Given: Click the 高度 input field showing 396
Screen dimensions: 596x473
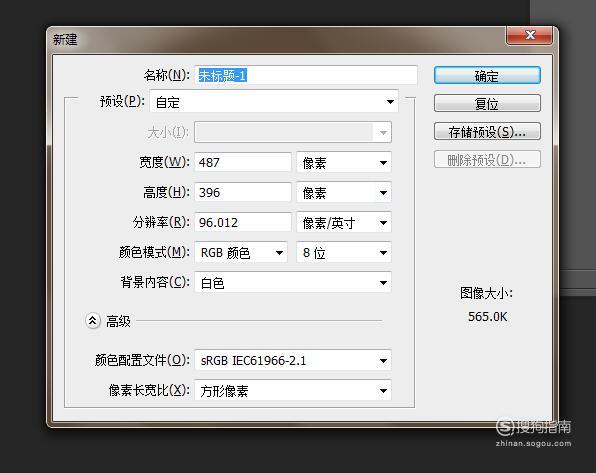Looking at the screenshot, I should pyautogui.click(x=243, y=192).
